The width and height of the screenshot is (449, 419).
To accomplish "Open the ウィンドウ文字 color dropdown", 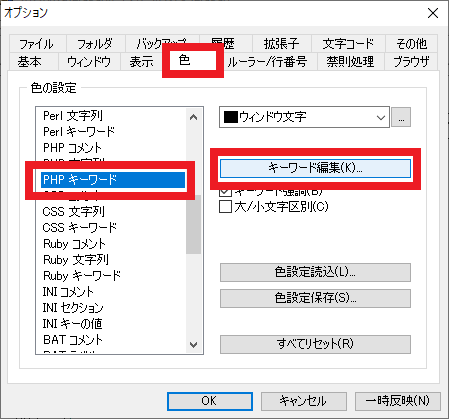I will (304, 117).
